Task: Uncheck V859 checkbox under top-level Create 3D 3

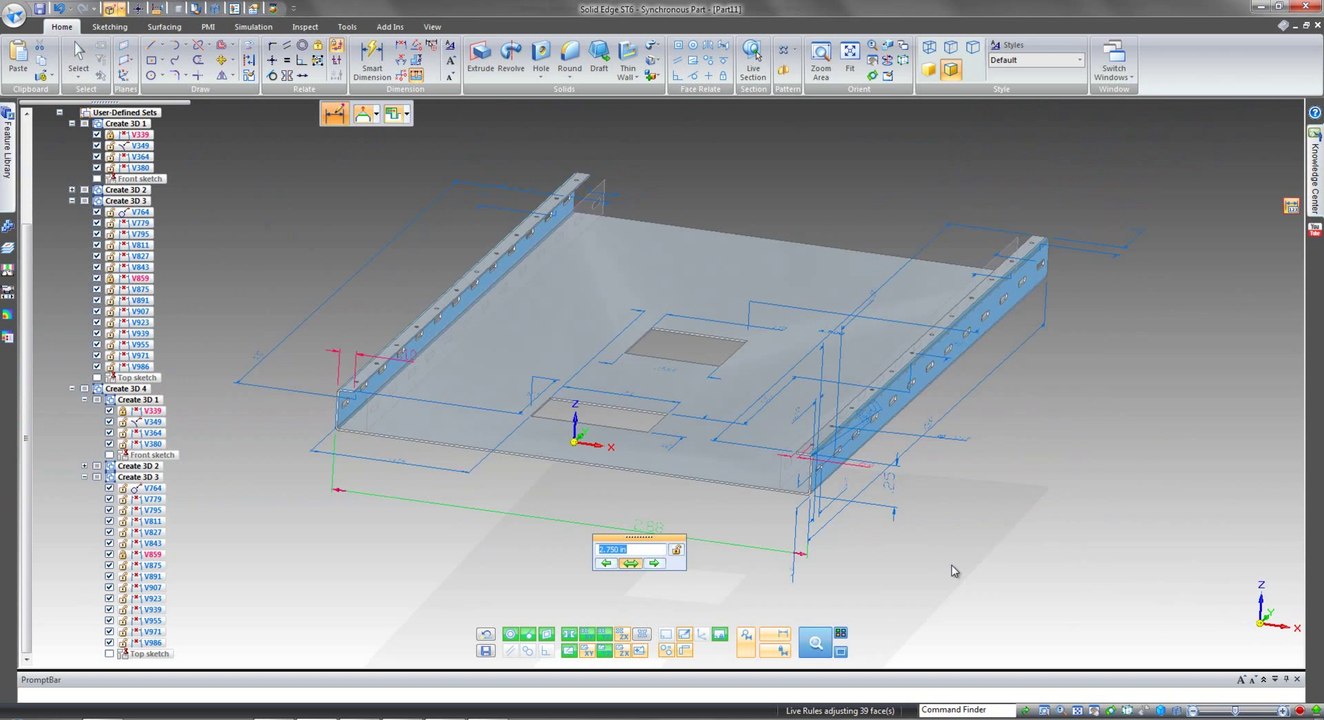Action: coord(97,278)
